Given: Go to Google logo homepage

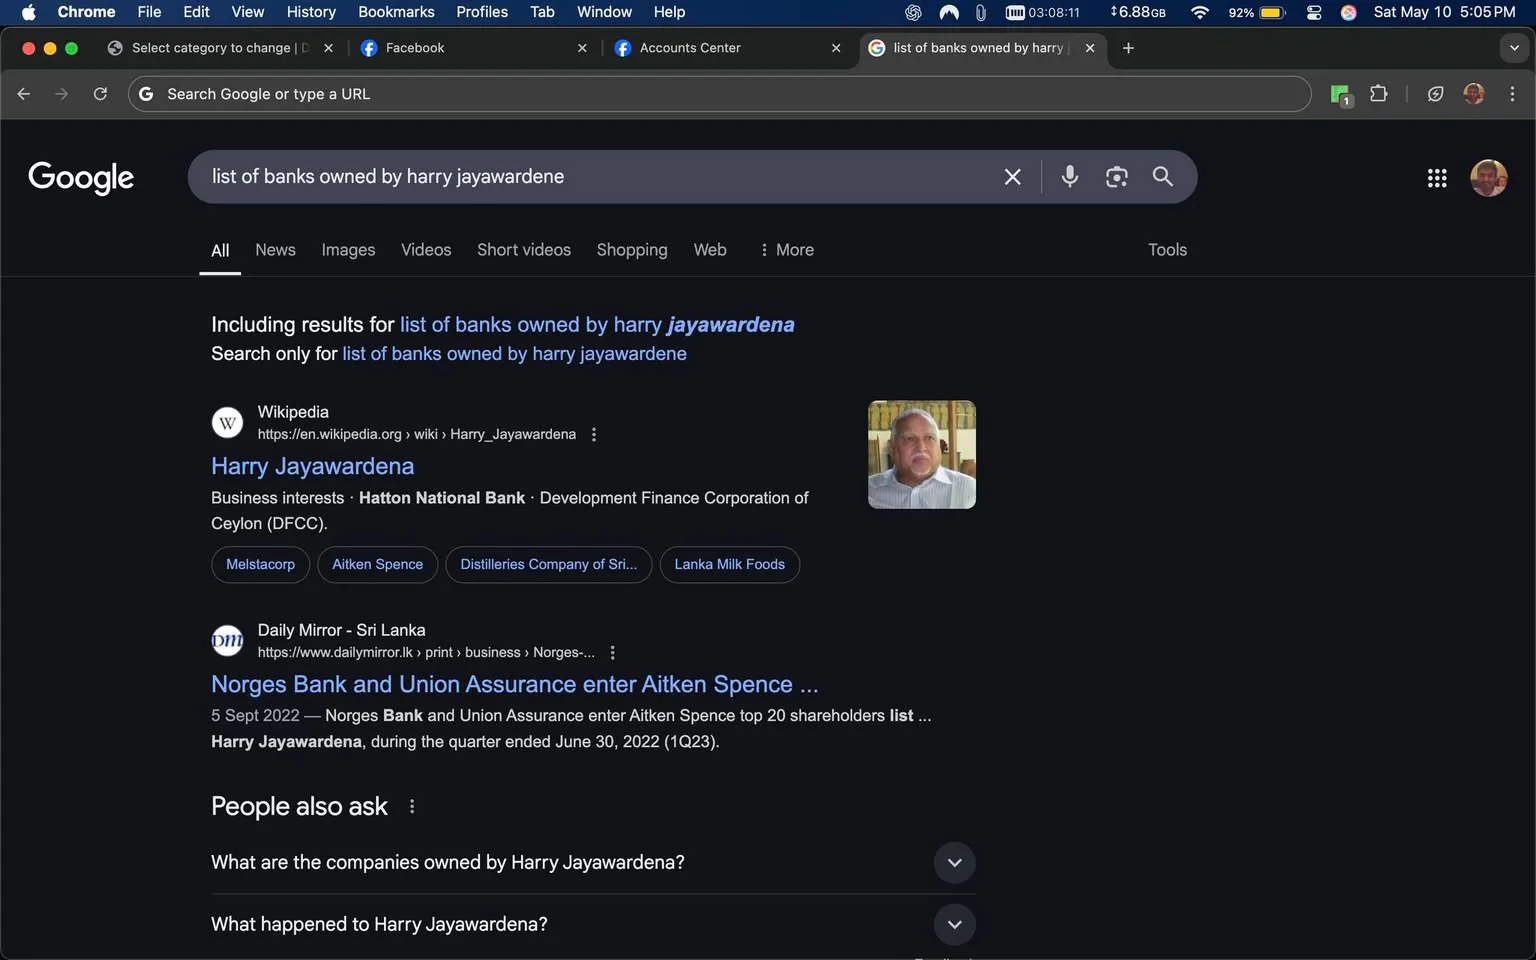Looking at the screenshot, I should [81, 178].
